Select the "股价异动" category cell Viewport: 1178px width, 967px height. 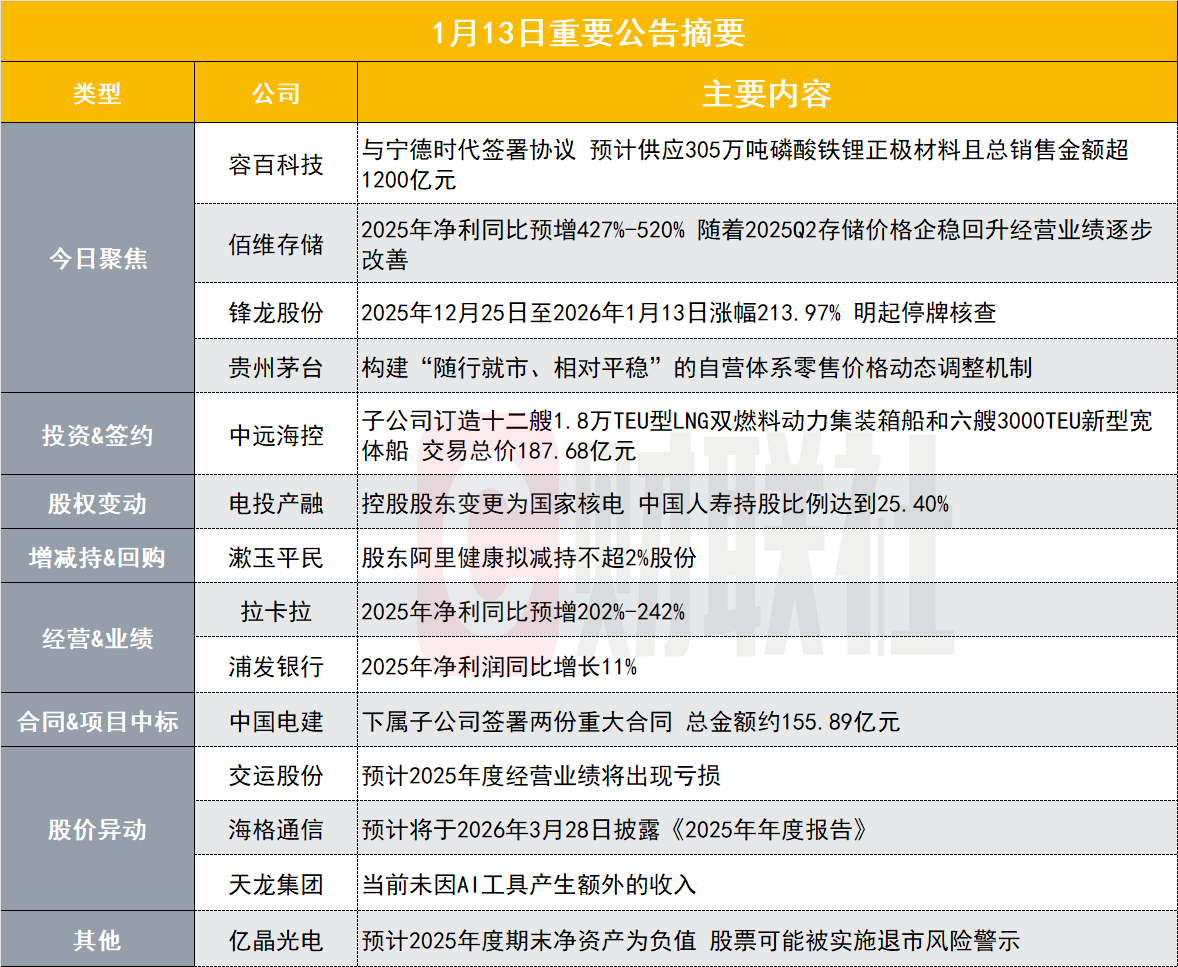point(98,830)
